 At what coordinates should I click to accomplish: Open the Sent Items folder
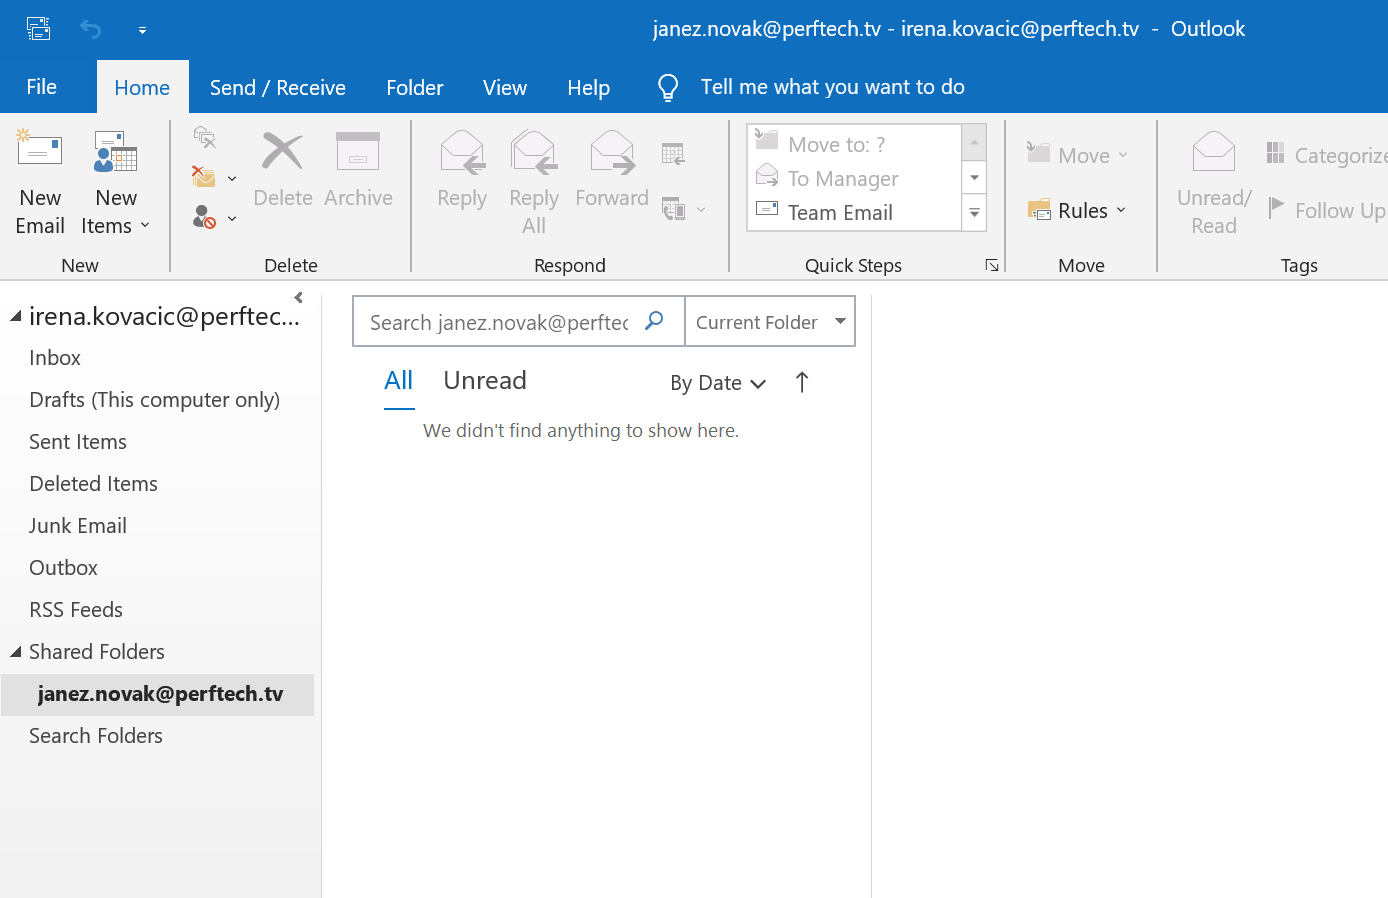tap(78, 442)
